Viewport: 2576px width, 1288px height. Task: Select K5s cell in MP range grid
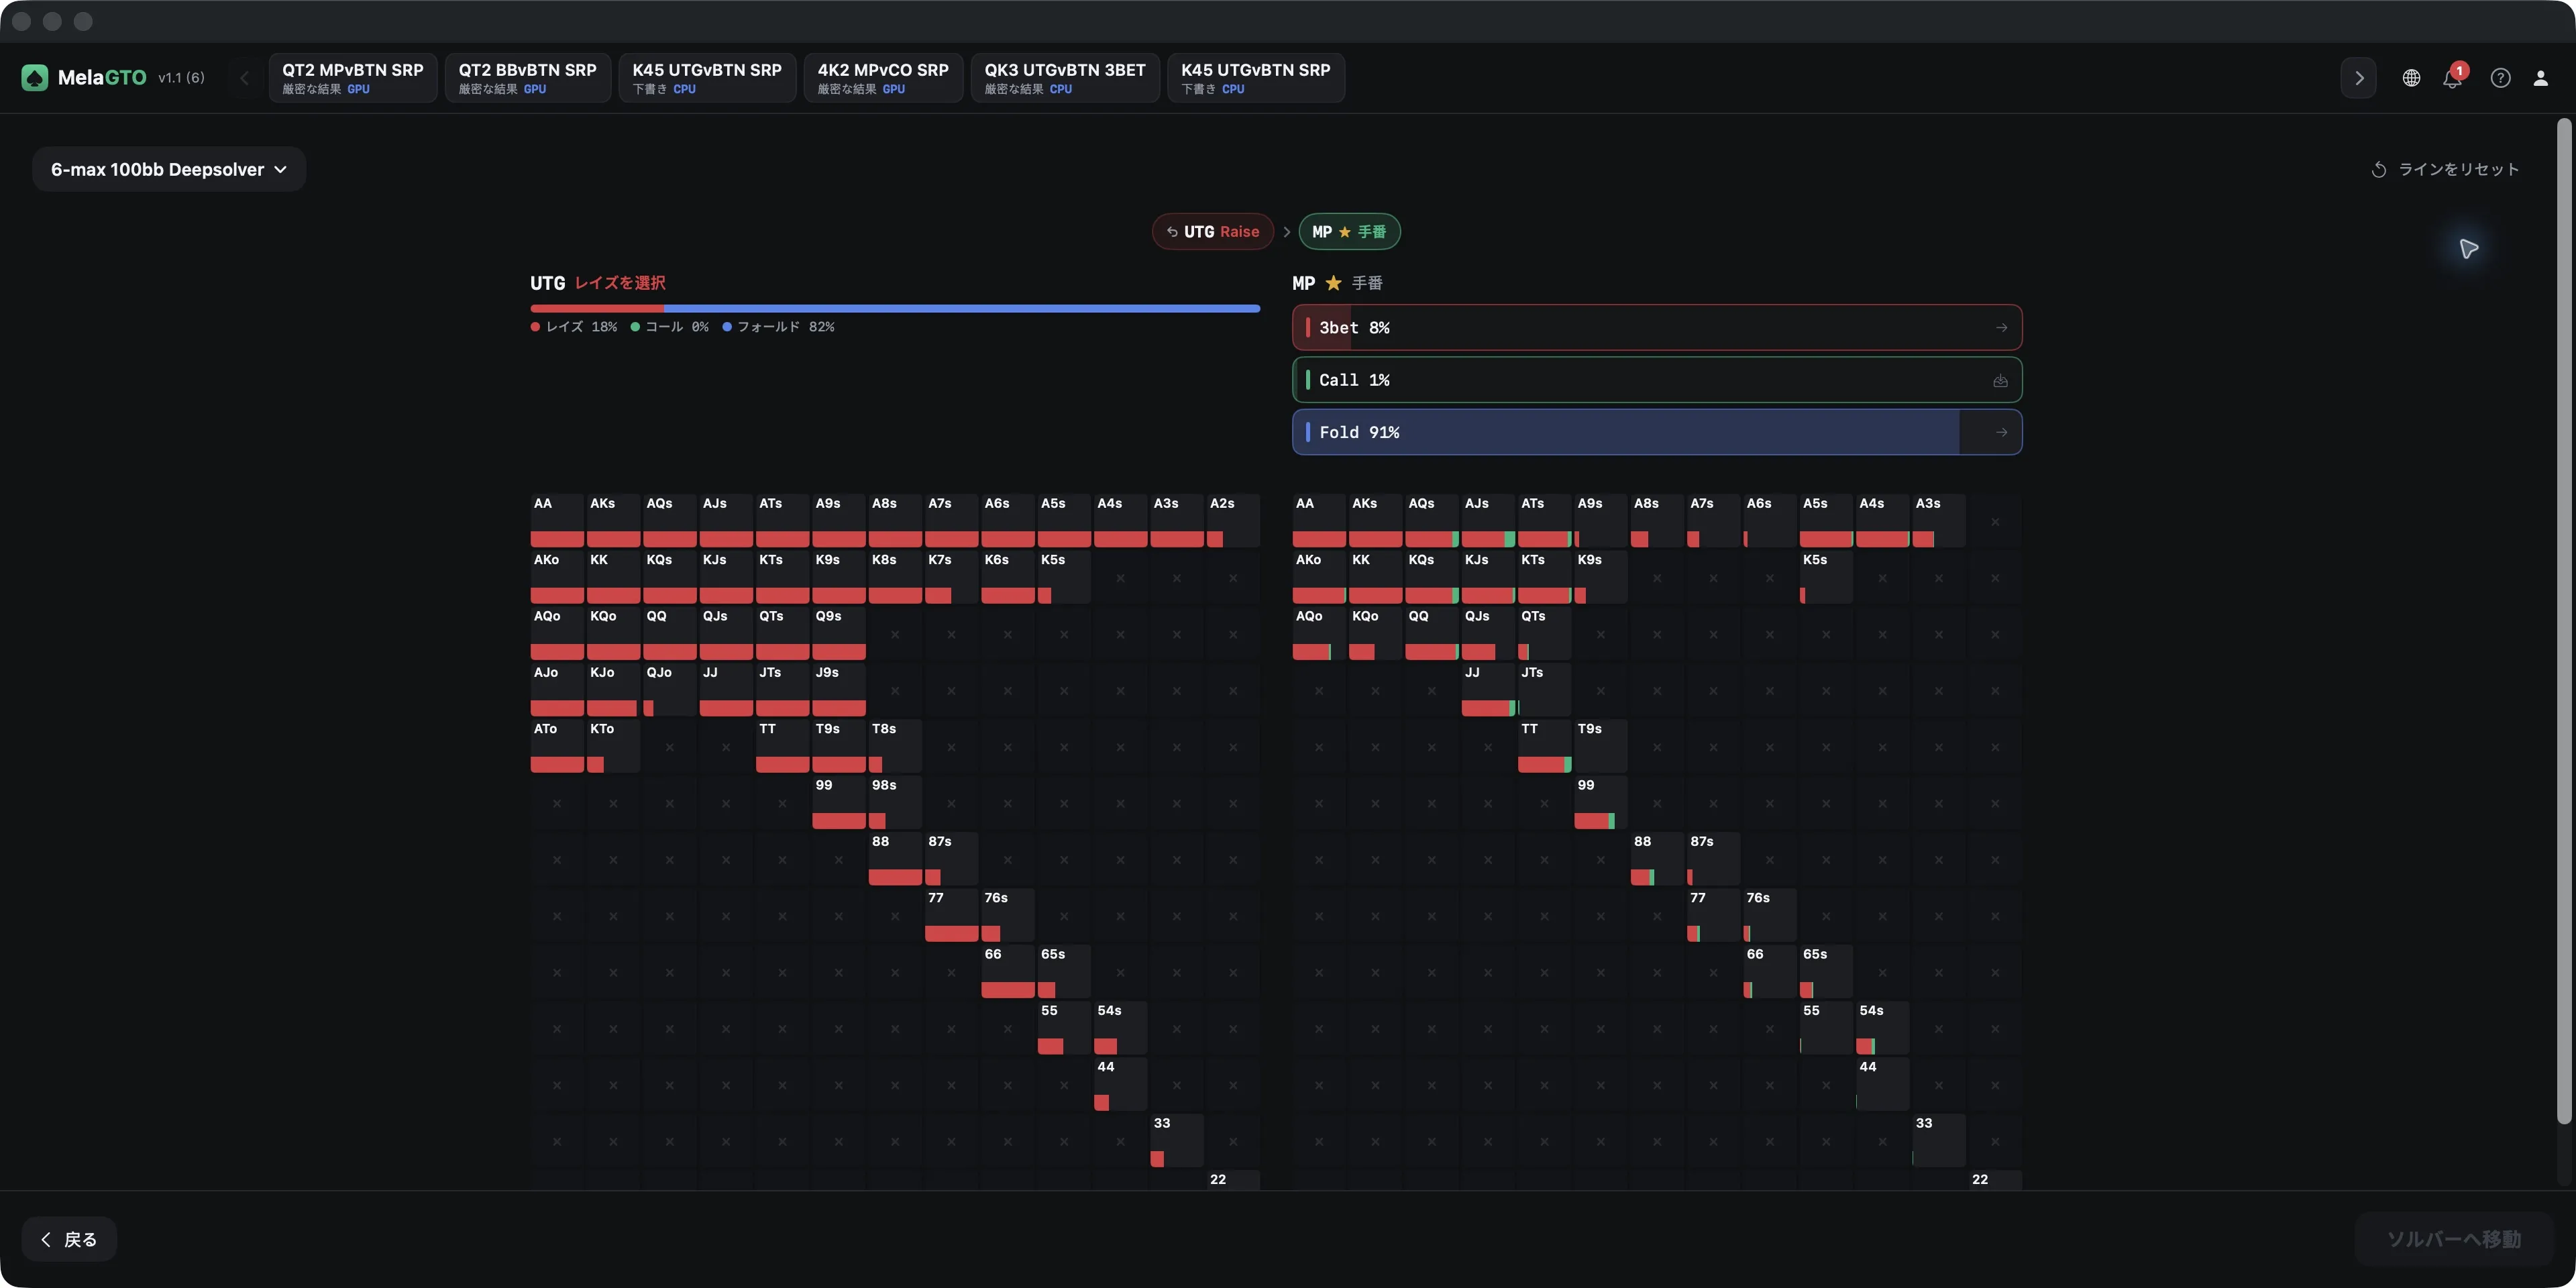point(1826,577)
